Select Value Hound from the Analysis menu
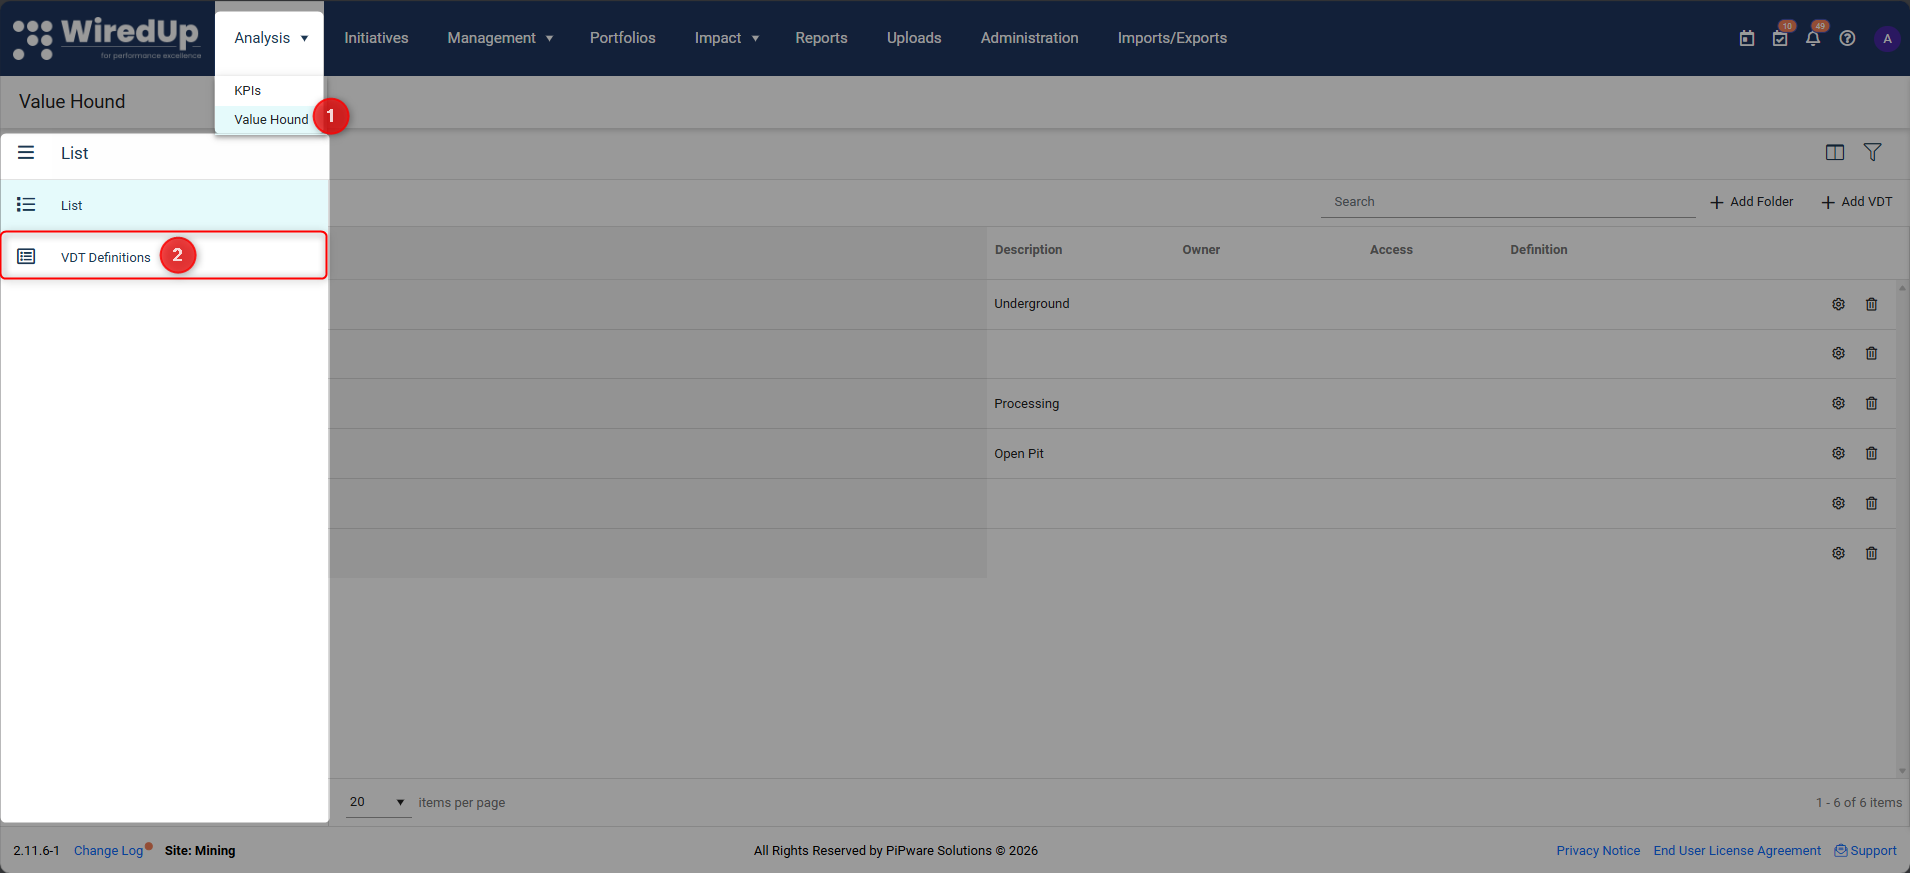This screenshot has height=873, width=1910. click(271, 119)
